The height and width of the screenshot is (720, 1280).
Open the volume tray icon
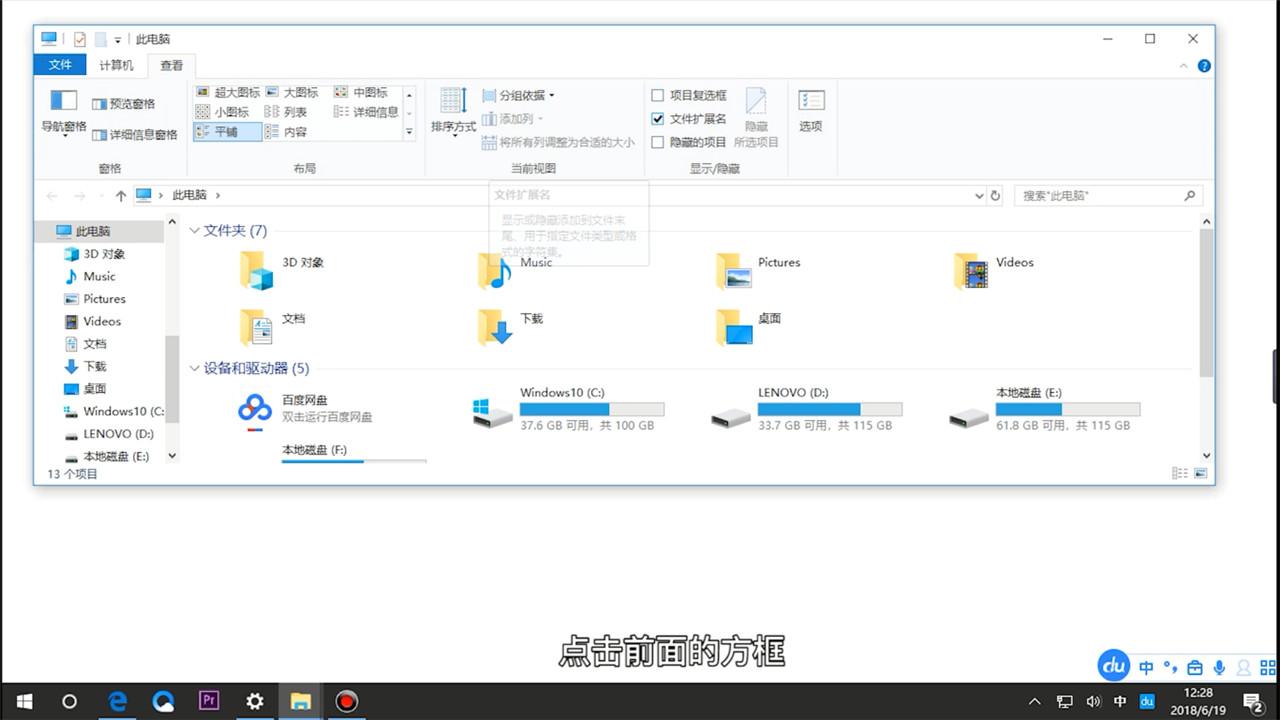point(1093,701)
